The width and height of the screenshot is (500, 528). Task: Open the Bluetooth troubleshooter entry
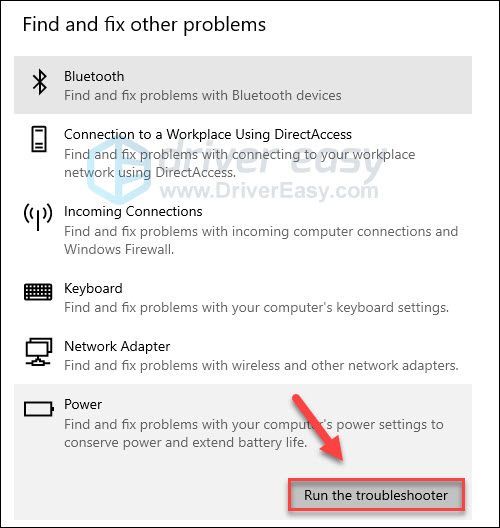(243, 85)
